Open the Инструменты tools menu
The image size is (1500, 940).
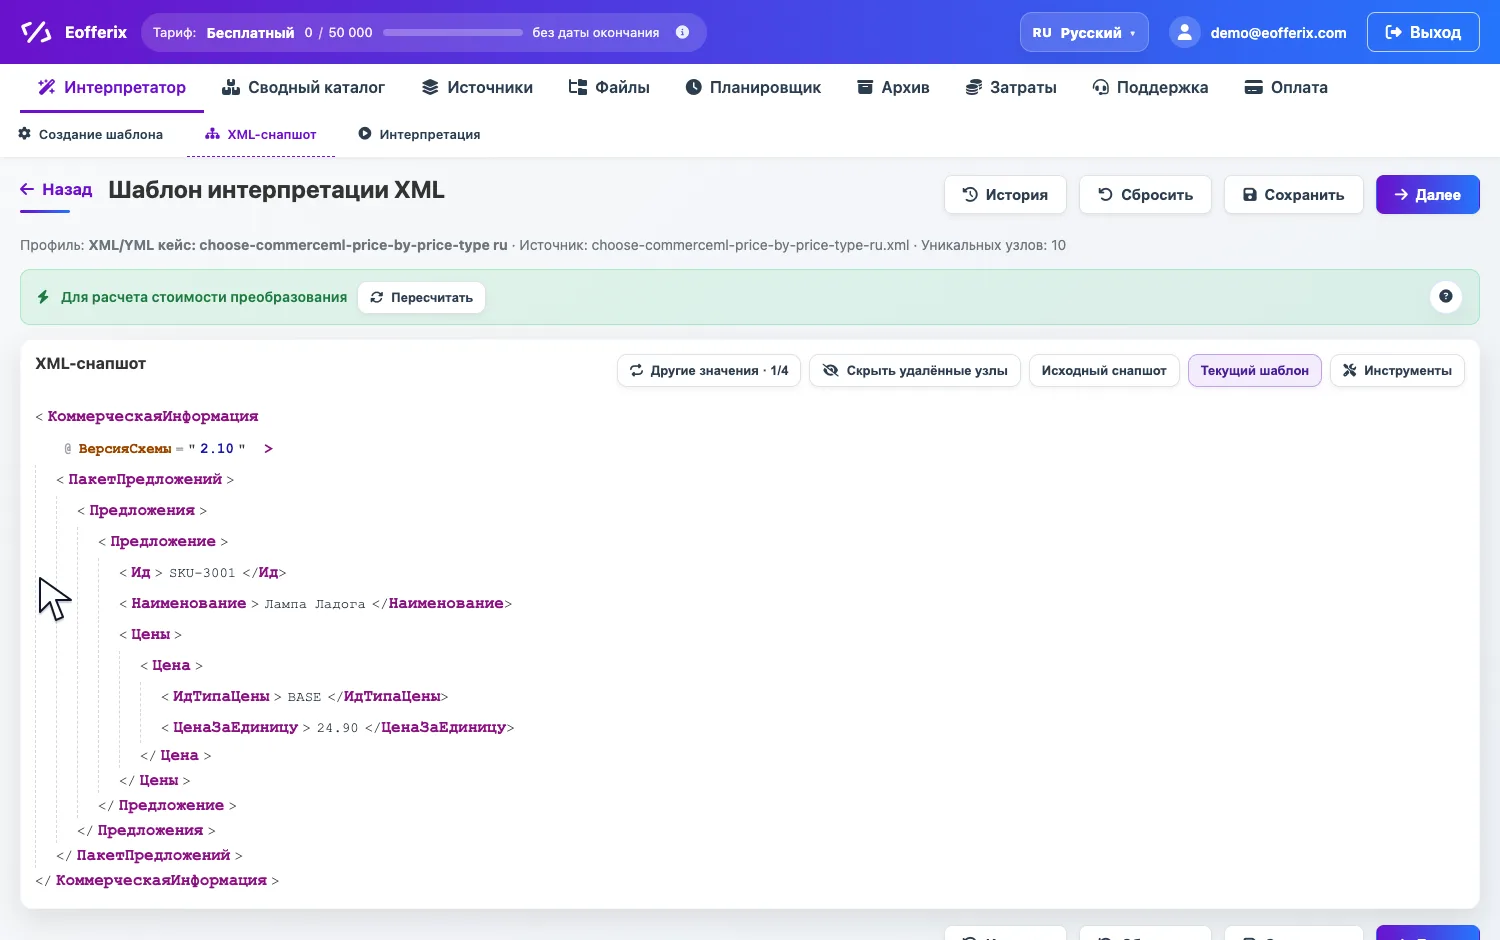(x=1397, y=370)
